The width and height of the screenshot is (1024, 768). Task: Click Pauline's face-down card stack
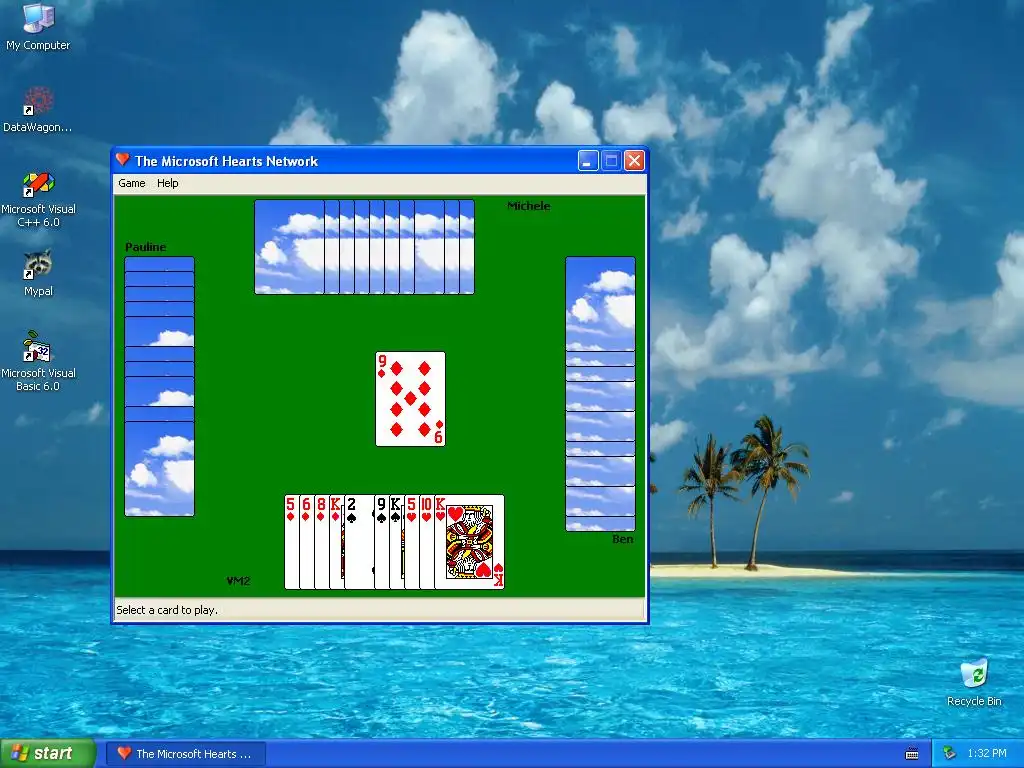click(x=159, y=387)
